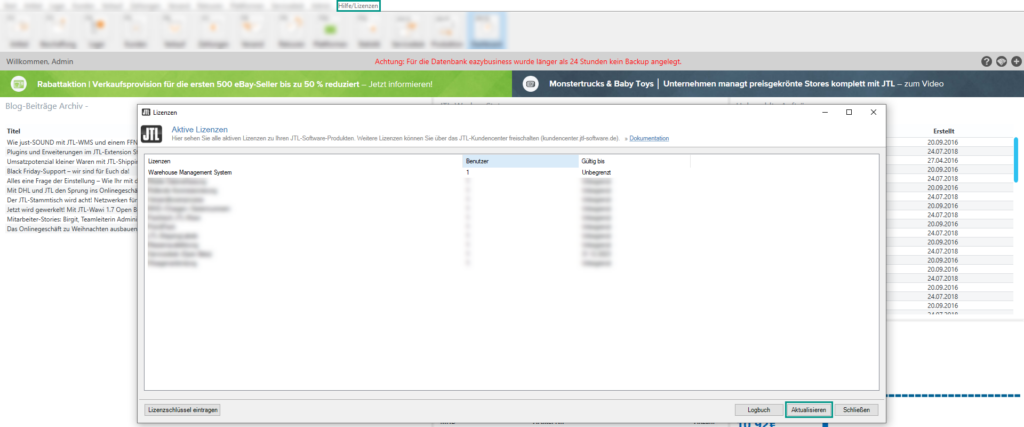Click the megaphone icon on the green banner
1024x427 pixels.
coord(19,85)
